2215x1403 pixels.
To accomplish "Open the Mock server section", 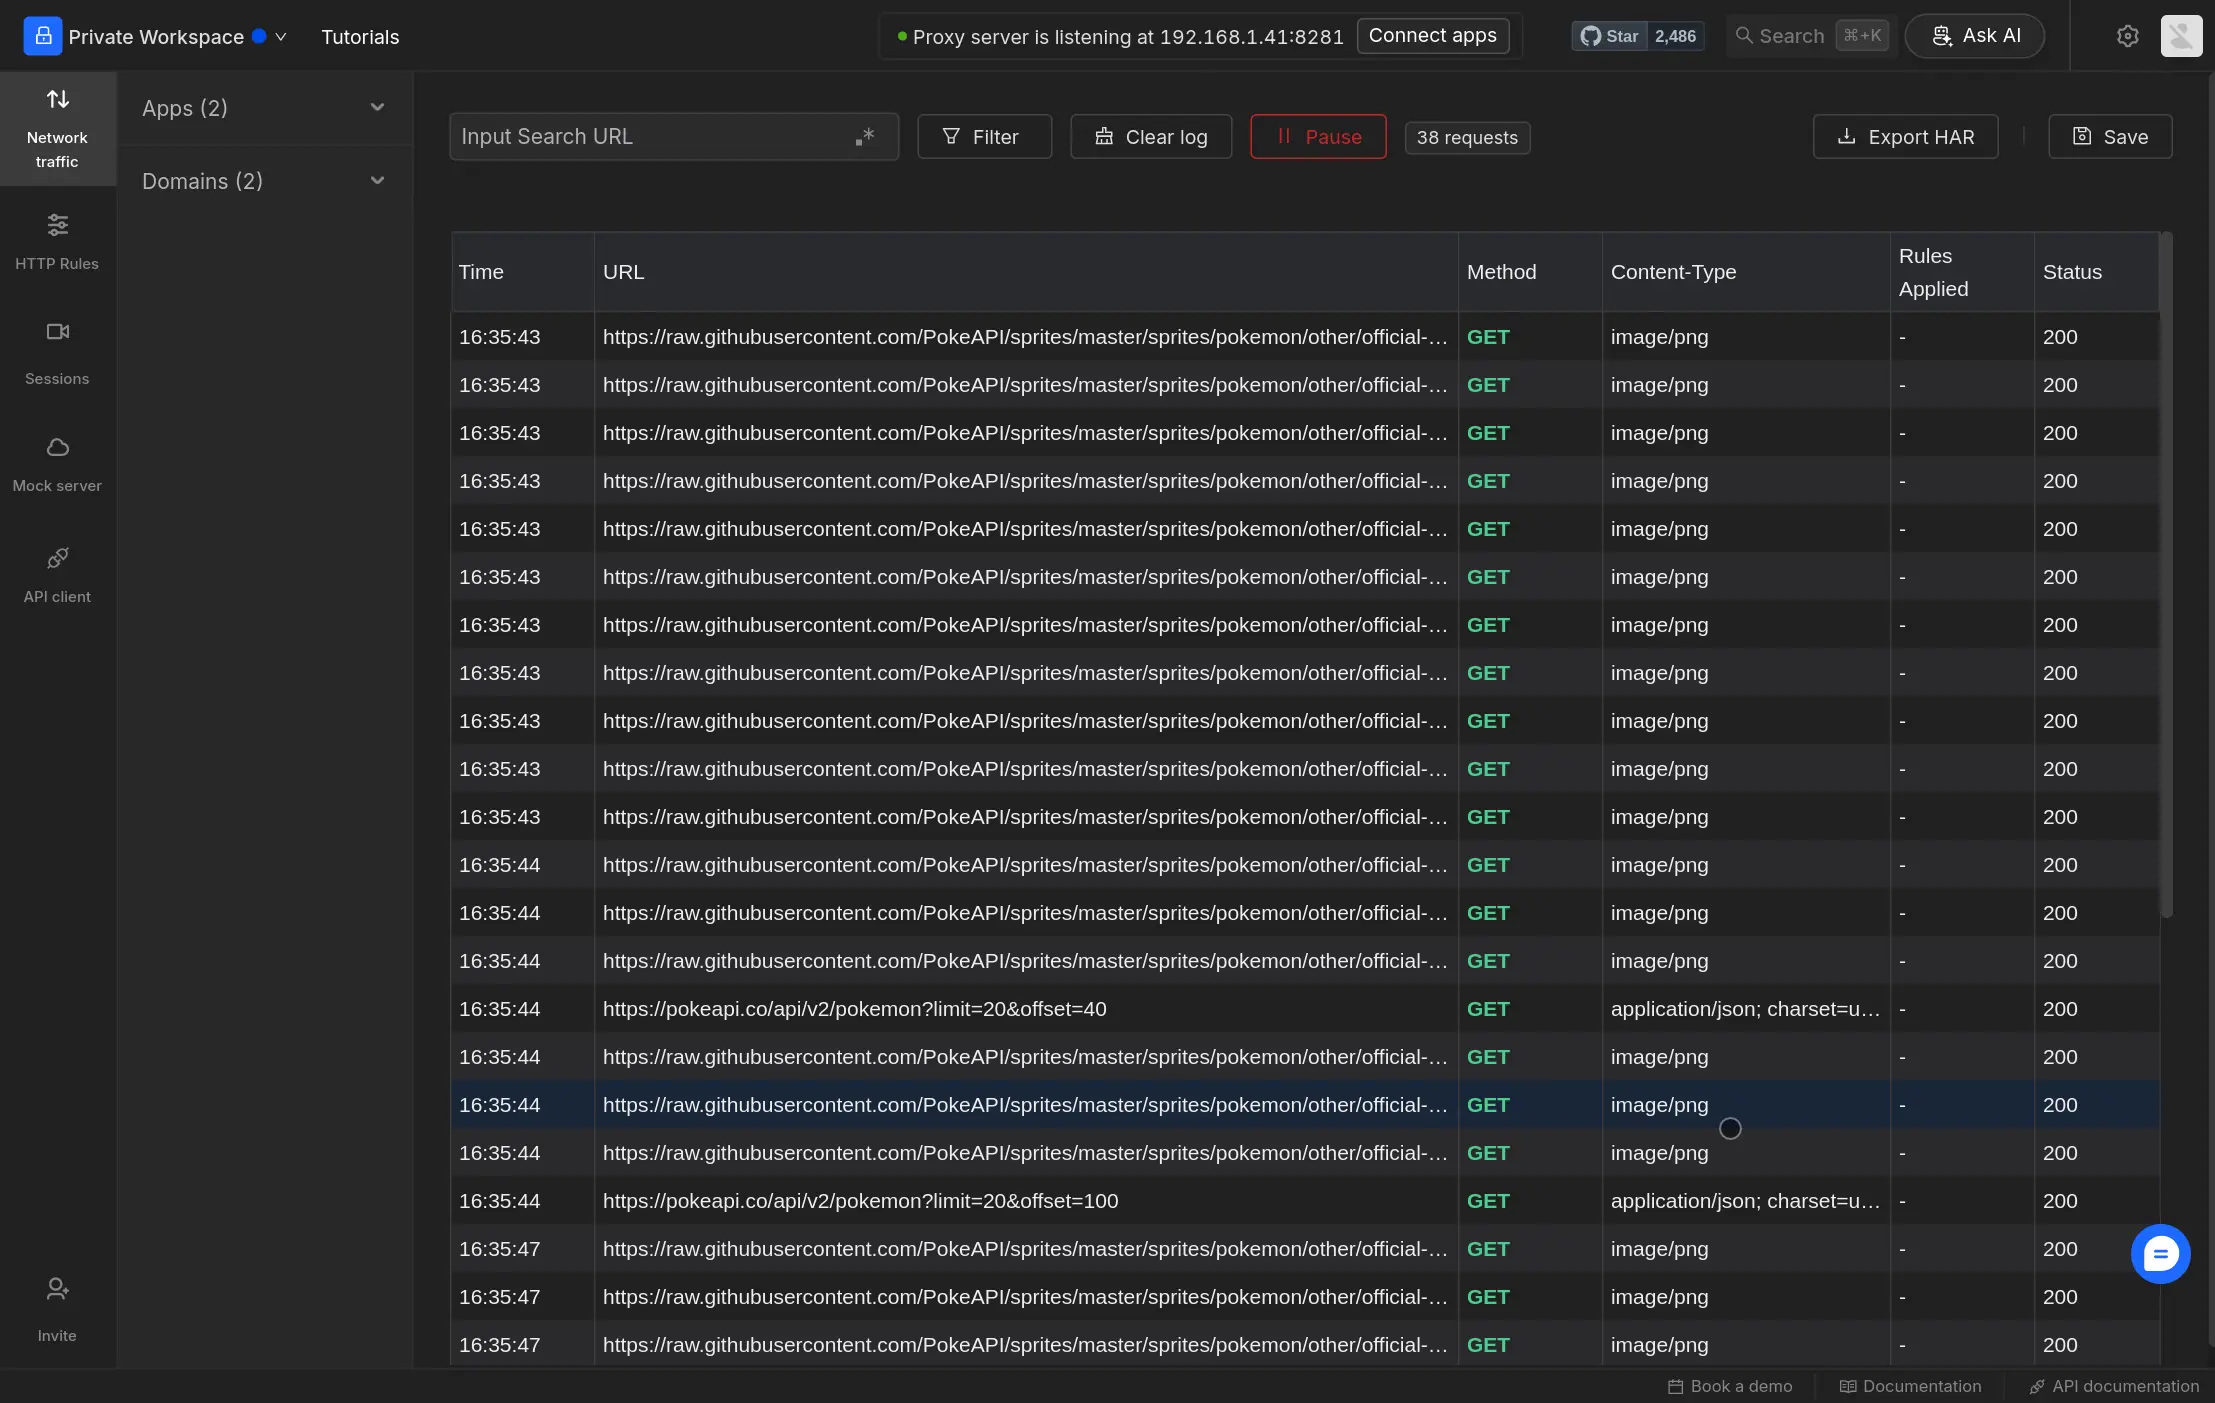I will [57, 464].
